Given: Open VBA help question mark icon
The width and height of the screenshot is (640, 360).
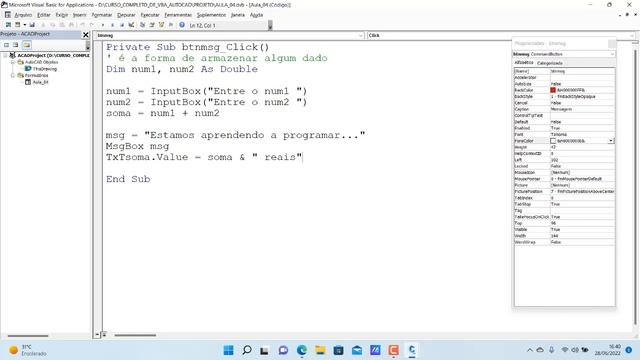Looking at the screenshot, I should click(x=182, y=25).
